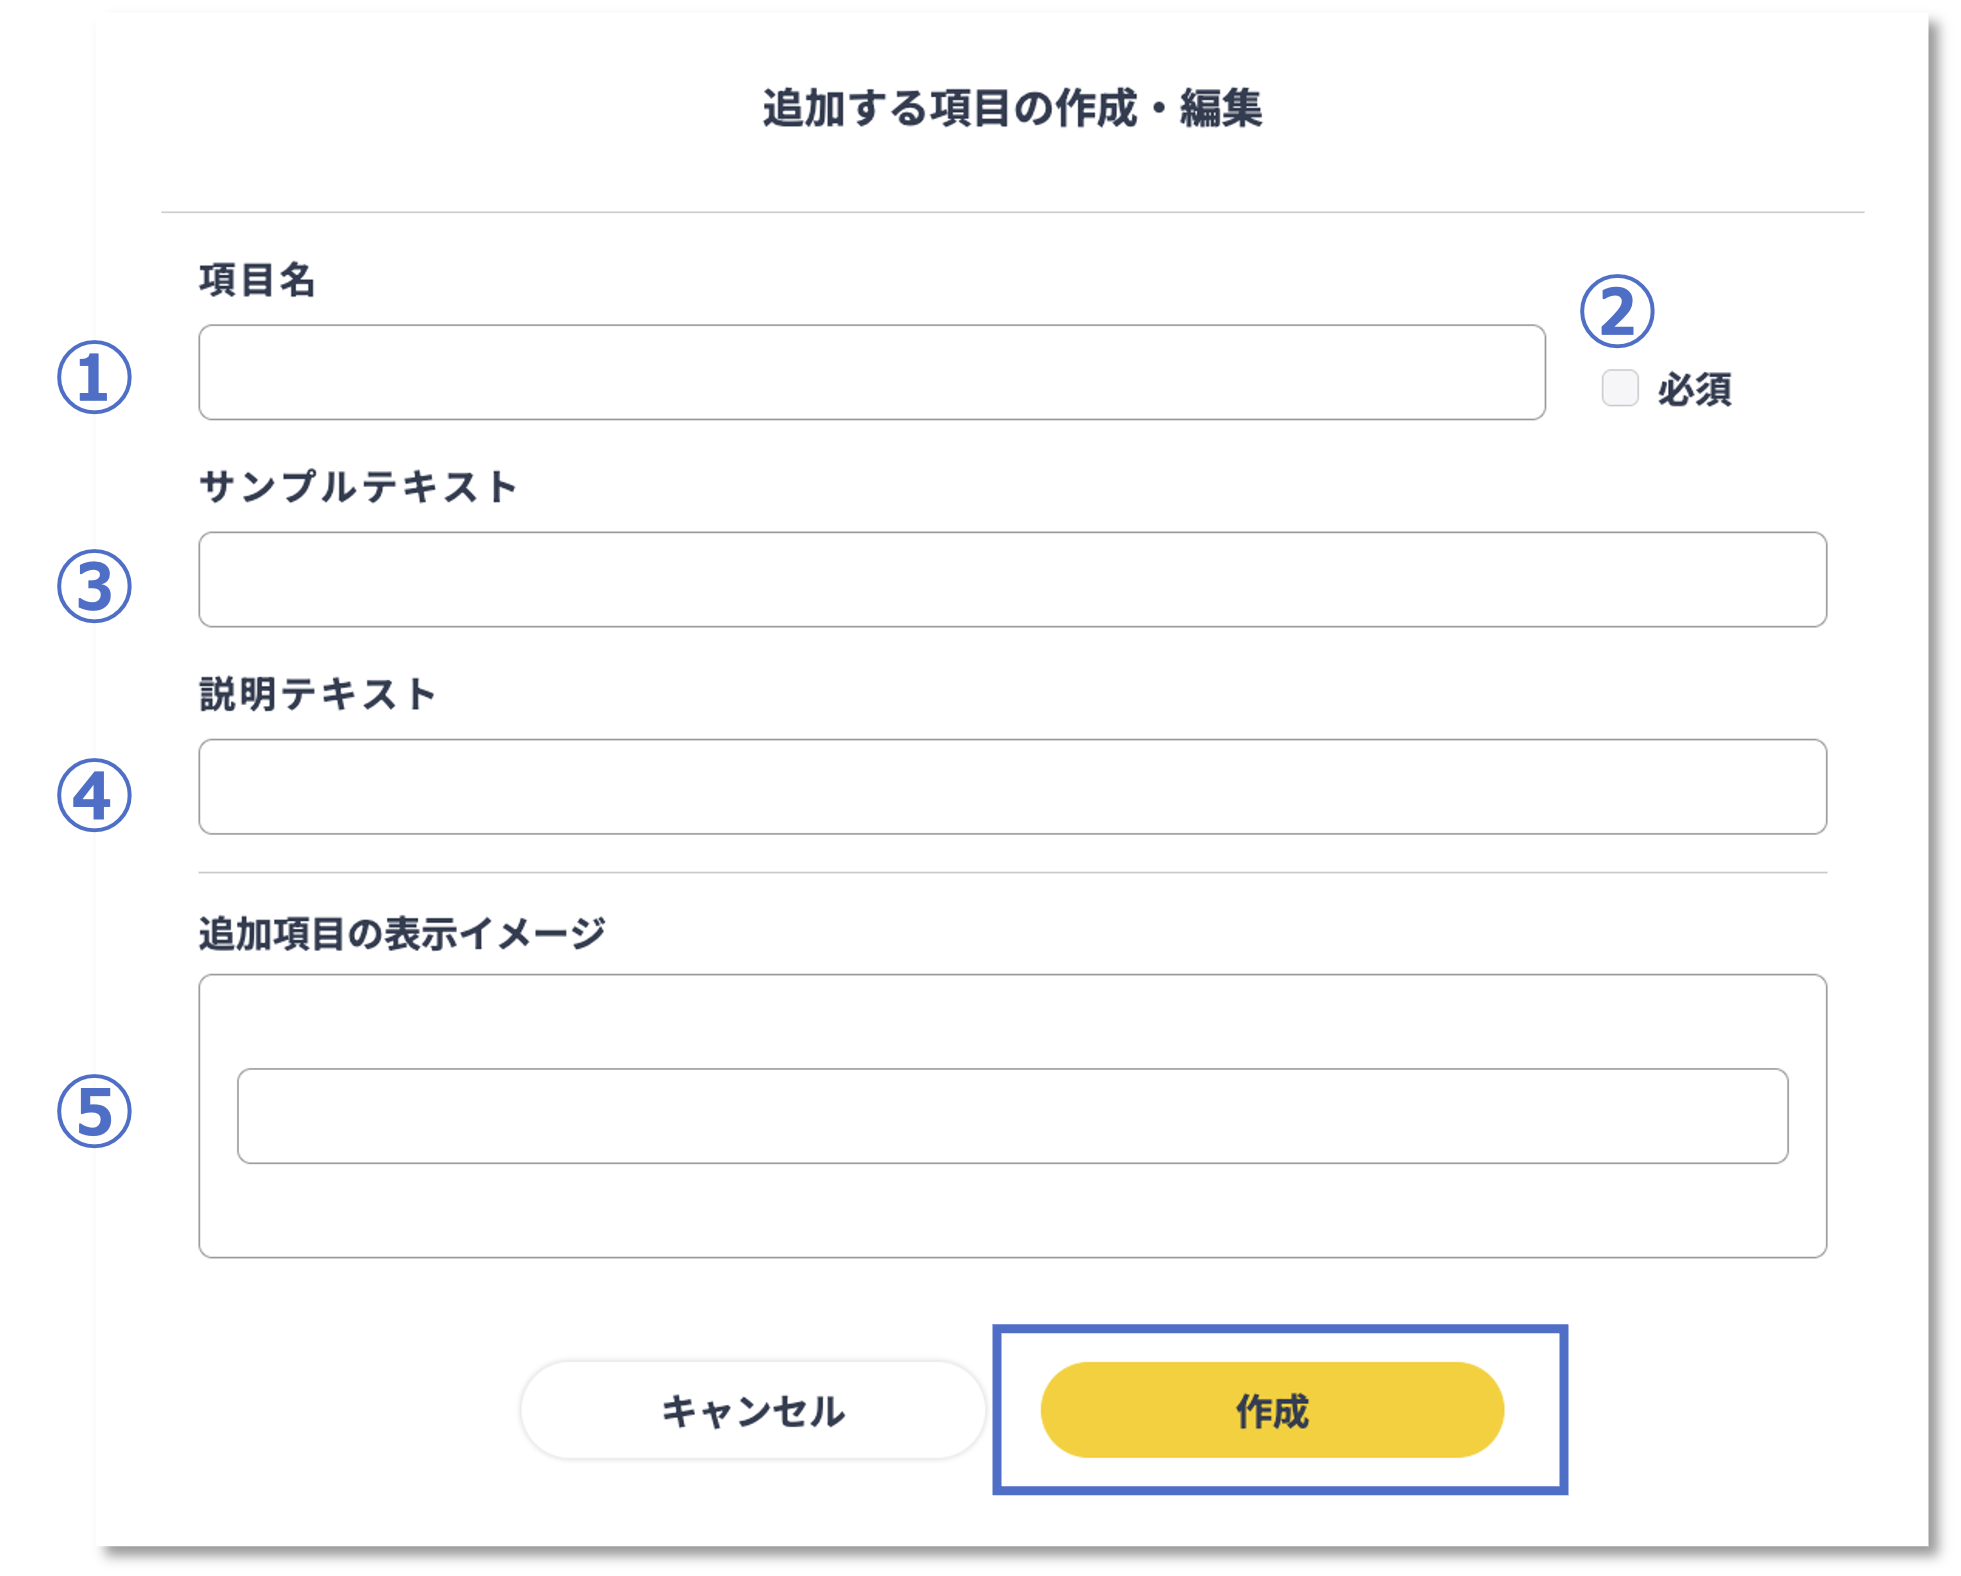Click the preview field inside 追加項目の表示イメージ
The height and width of the screenshot is (1576, 1961).
pos(1012,1116)
